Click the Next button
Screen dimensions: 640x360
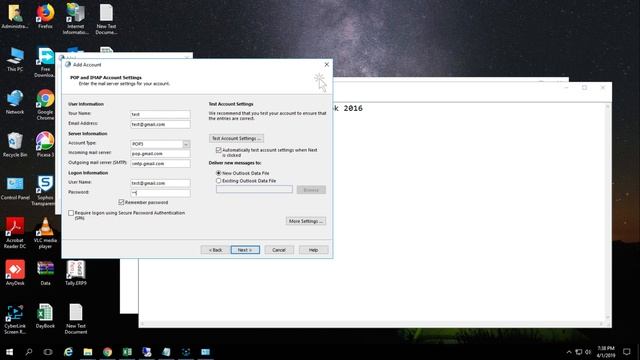coord(245,250)
